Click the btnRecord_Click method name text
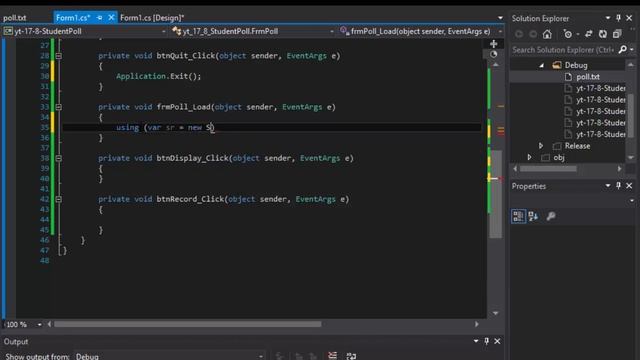Viewport: 640px width, 360px height. [x=190, y=199]
